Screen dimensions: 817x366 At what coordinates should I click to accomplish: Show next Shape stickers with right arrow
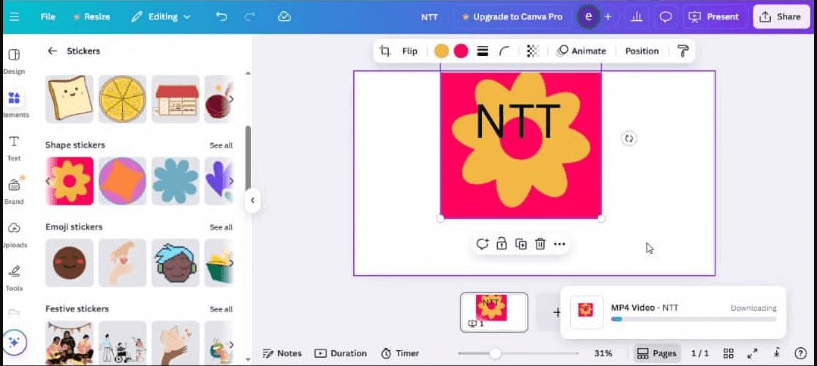(x=231, y=181)
